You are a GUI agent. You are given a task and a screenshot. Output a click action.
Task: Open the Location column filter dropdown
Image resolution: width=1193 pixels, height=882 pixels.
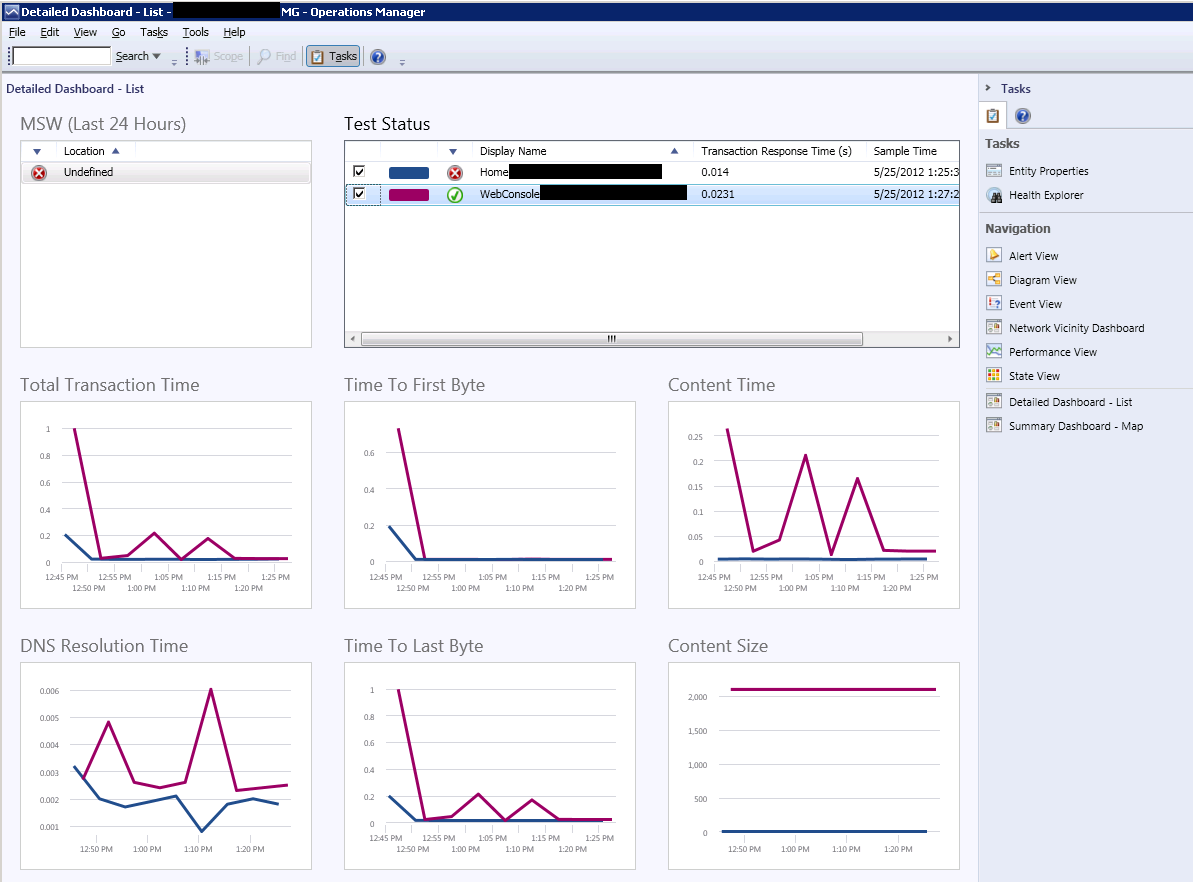[x=37, y=151]
